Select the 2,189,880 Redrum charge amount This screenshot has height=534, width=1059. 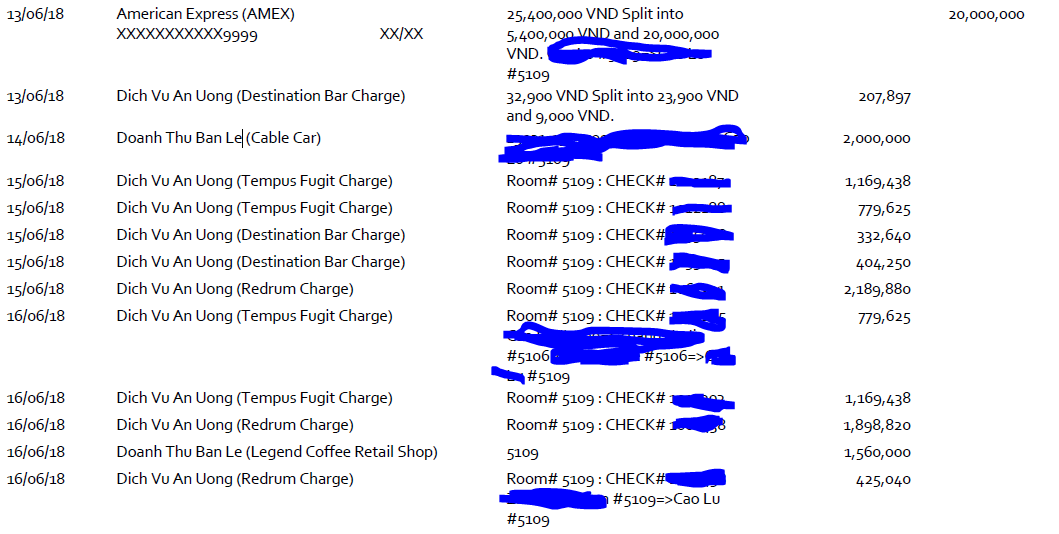pos(877,290)
